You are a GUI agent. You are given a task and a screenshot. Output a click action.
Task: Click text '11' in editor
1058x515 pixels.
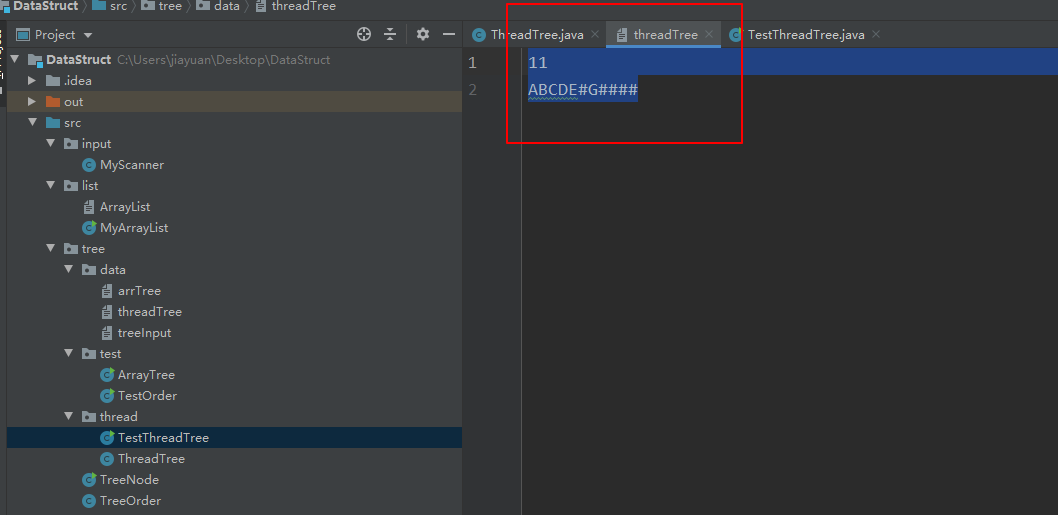tap(538, 63)
